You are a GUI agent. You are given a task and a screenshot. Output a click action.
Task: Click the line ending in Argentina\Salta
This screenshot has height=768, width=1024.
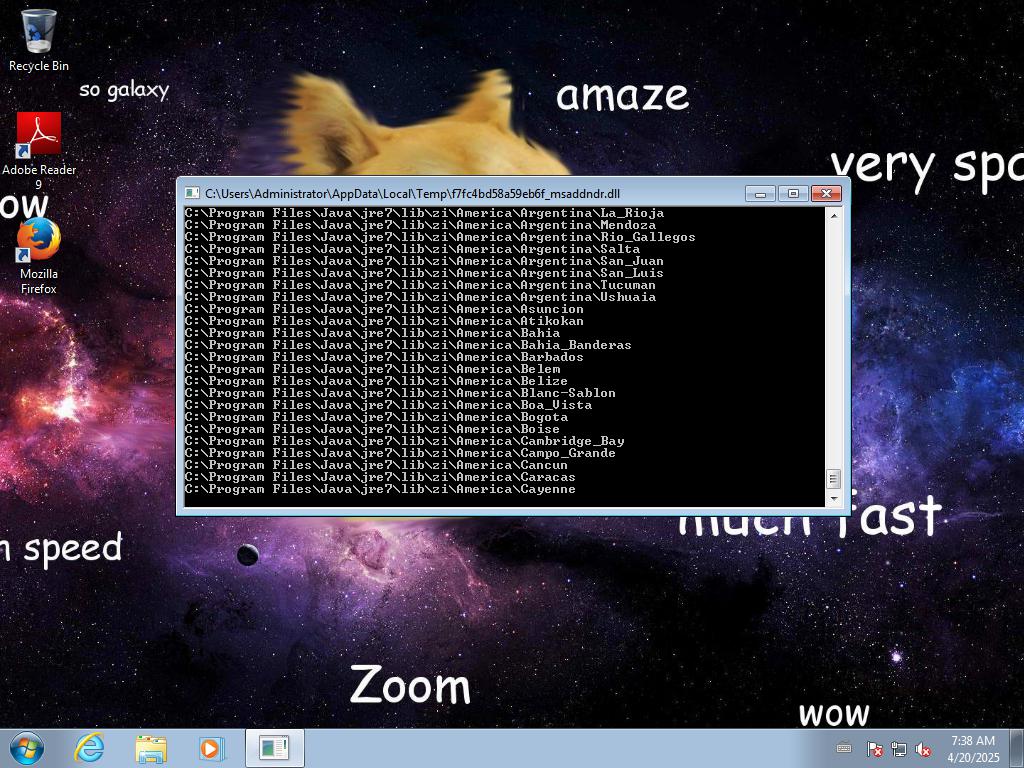412,249
